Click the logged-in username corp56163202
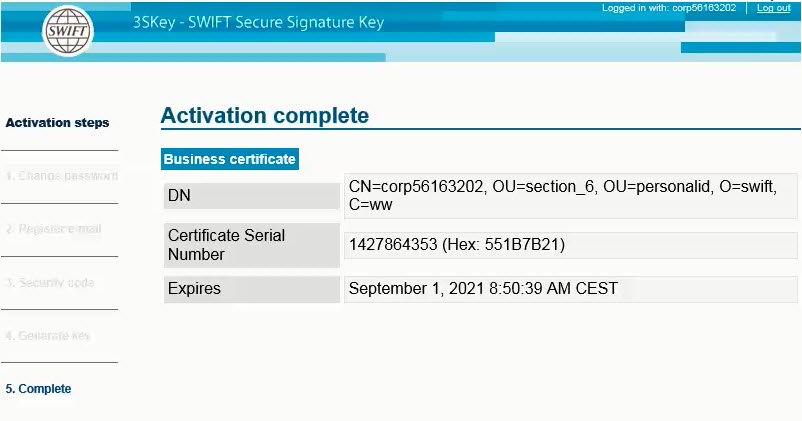Screen dimensions: 802x421 point(704,8)
